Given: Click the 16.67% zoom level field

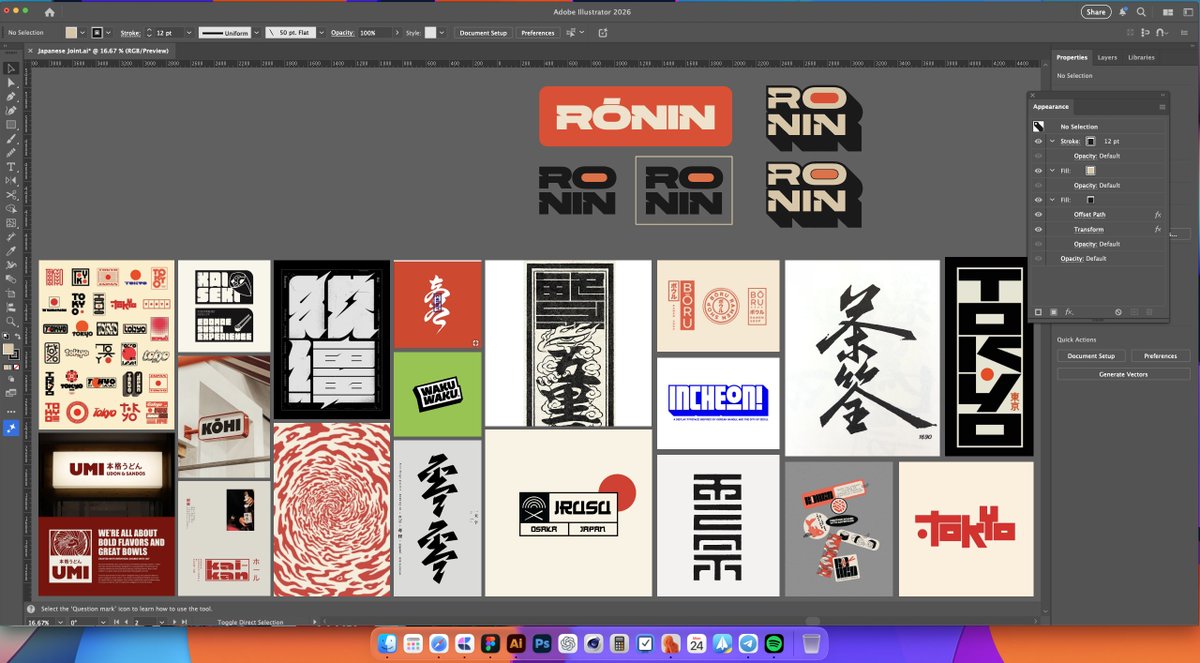Looking at the screenshot, I should (38, 622).
